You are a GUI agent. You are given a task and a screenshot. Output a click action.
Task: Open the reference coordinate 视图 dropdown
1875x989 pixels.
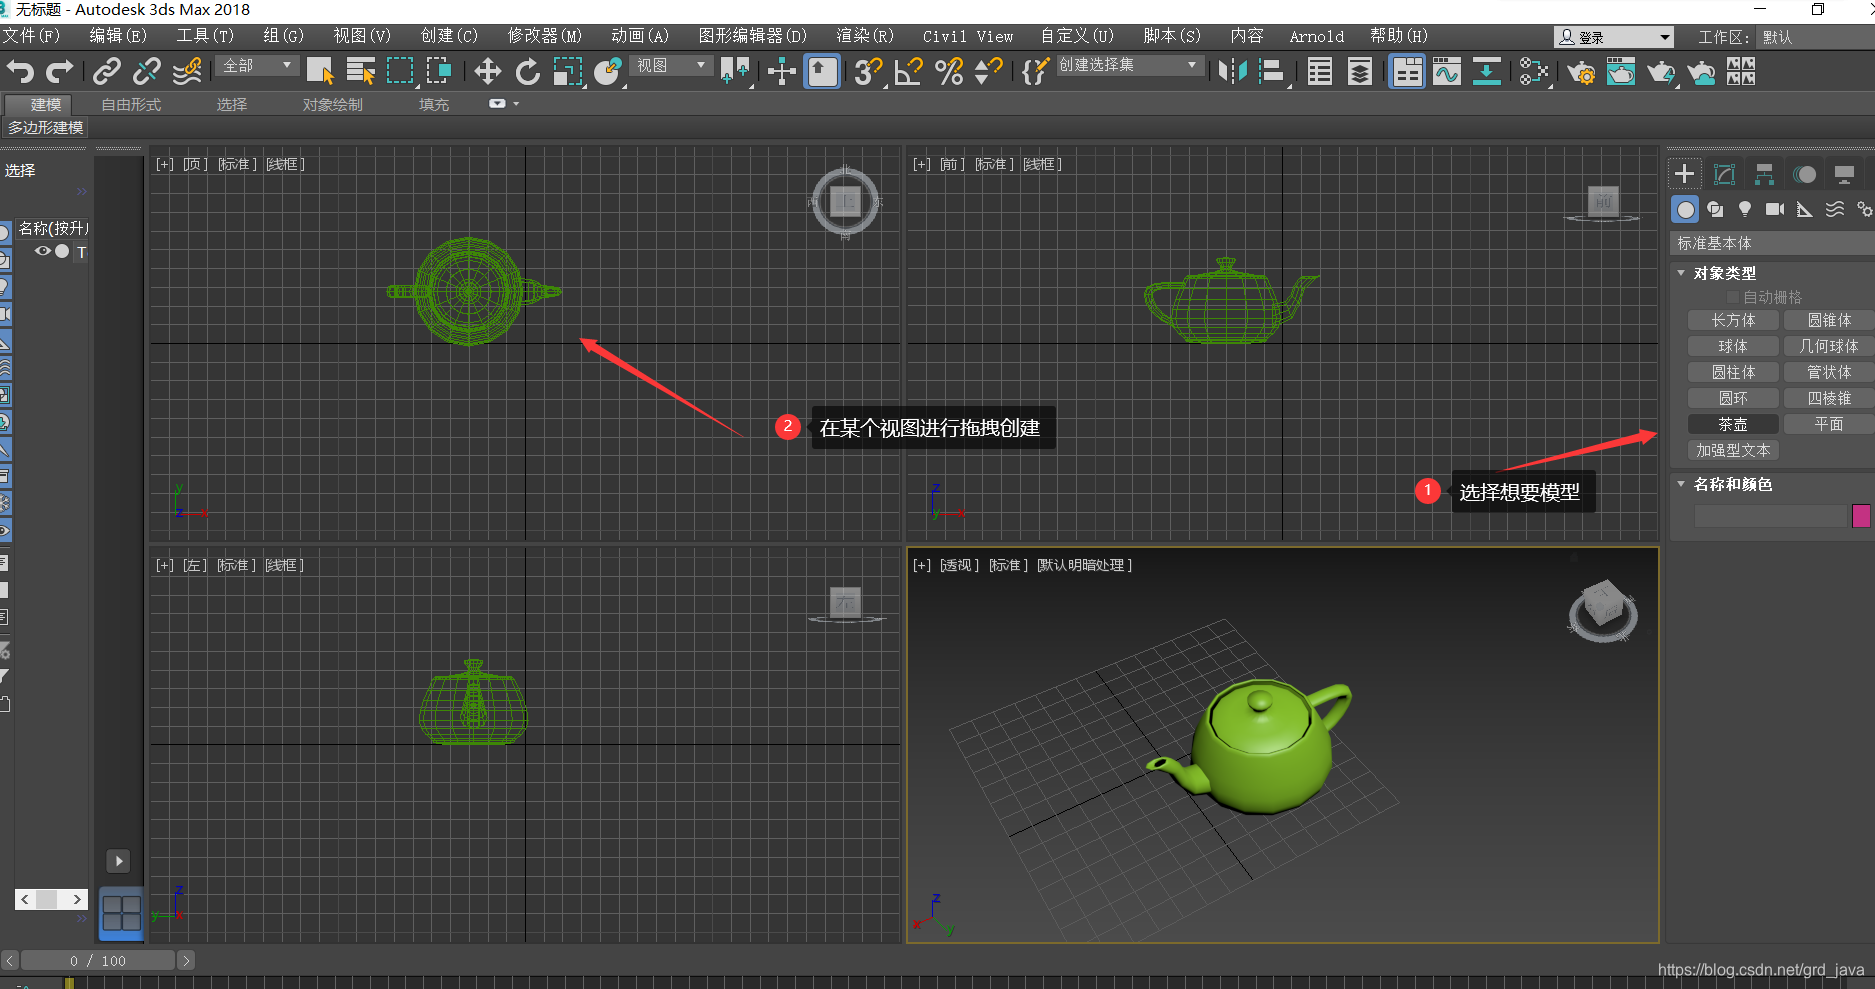pos(671,65)
